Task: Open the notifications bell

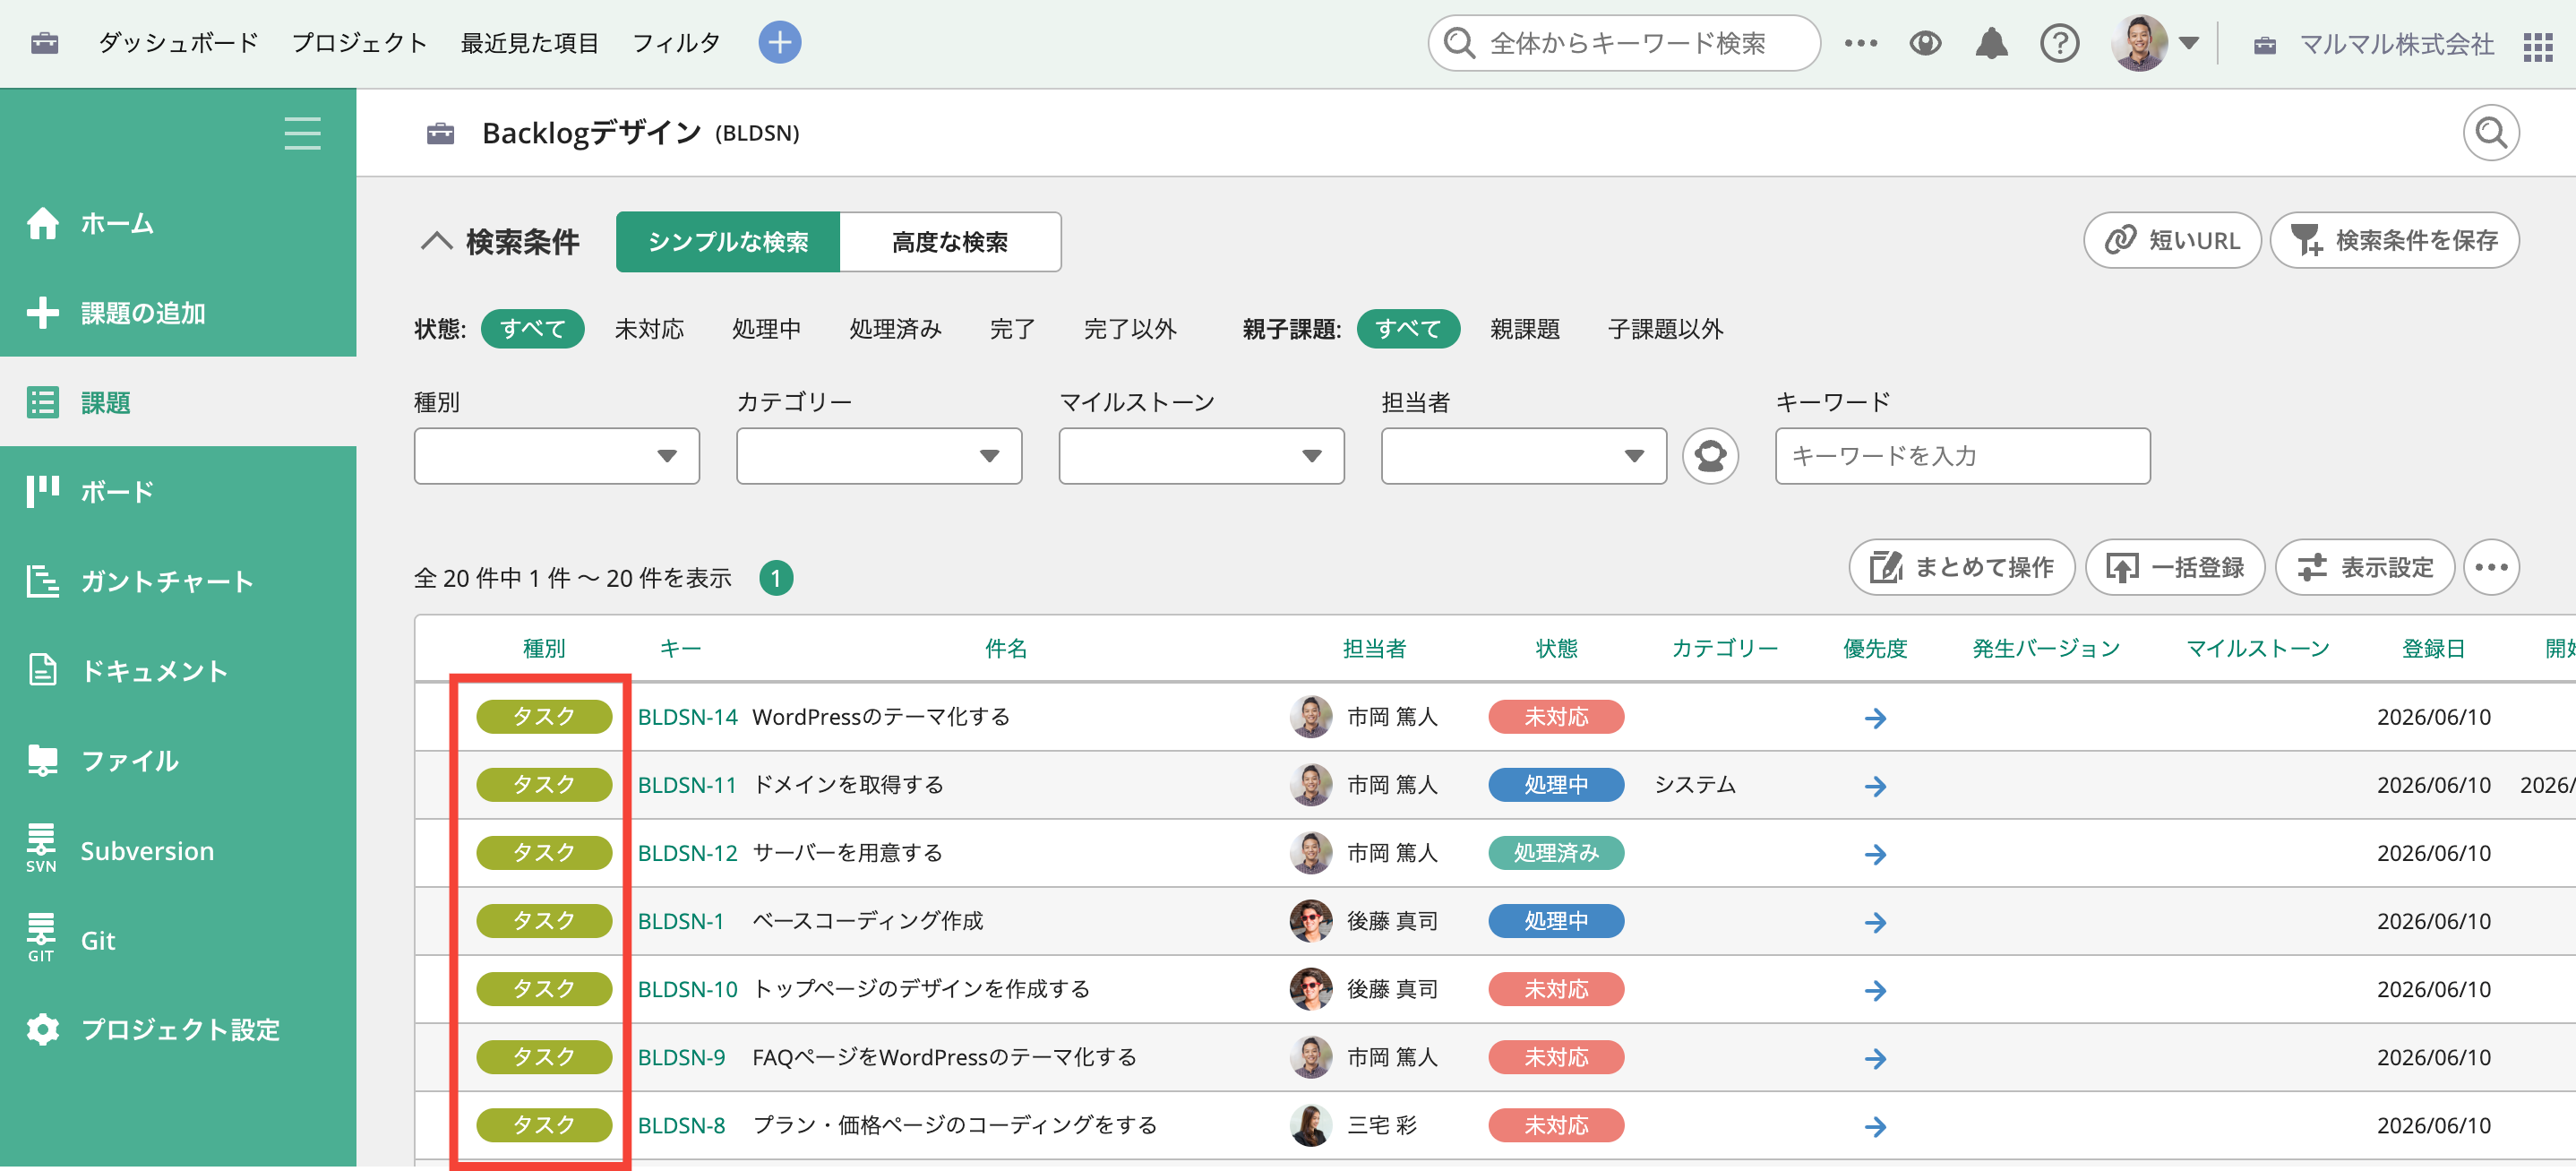Action: (1991, 43)
